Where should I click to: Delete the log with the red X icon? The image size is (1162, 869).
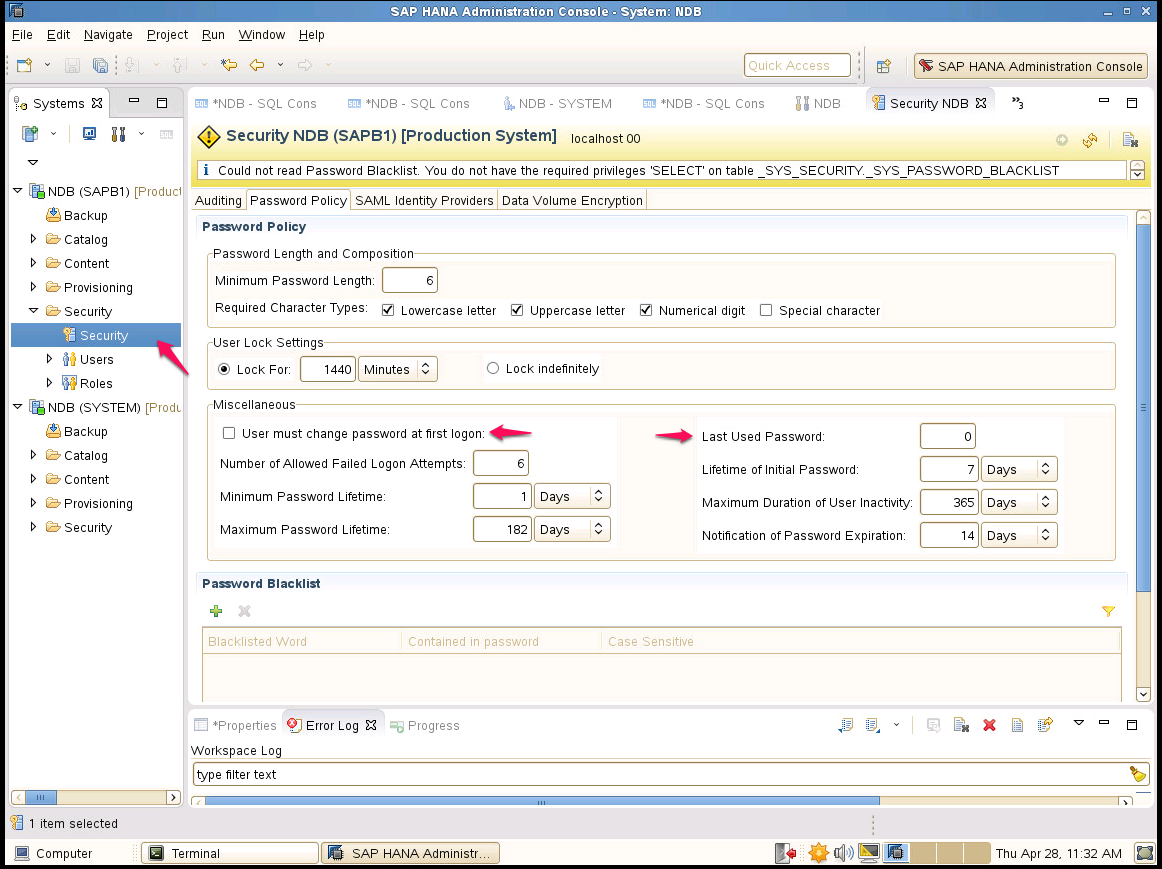click(989, 725)
